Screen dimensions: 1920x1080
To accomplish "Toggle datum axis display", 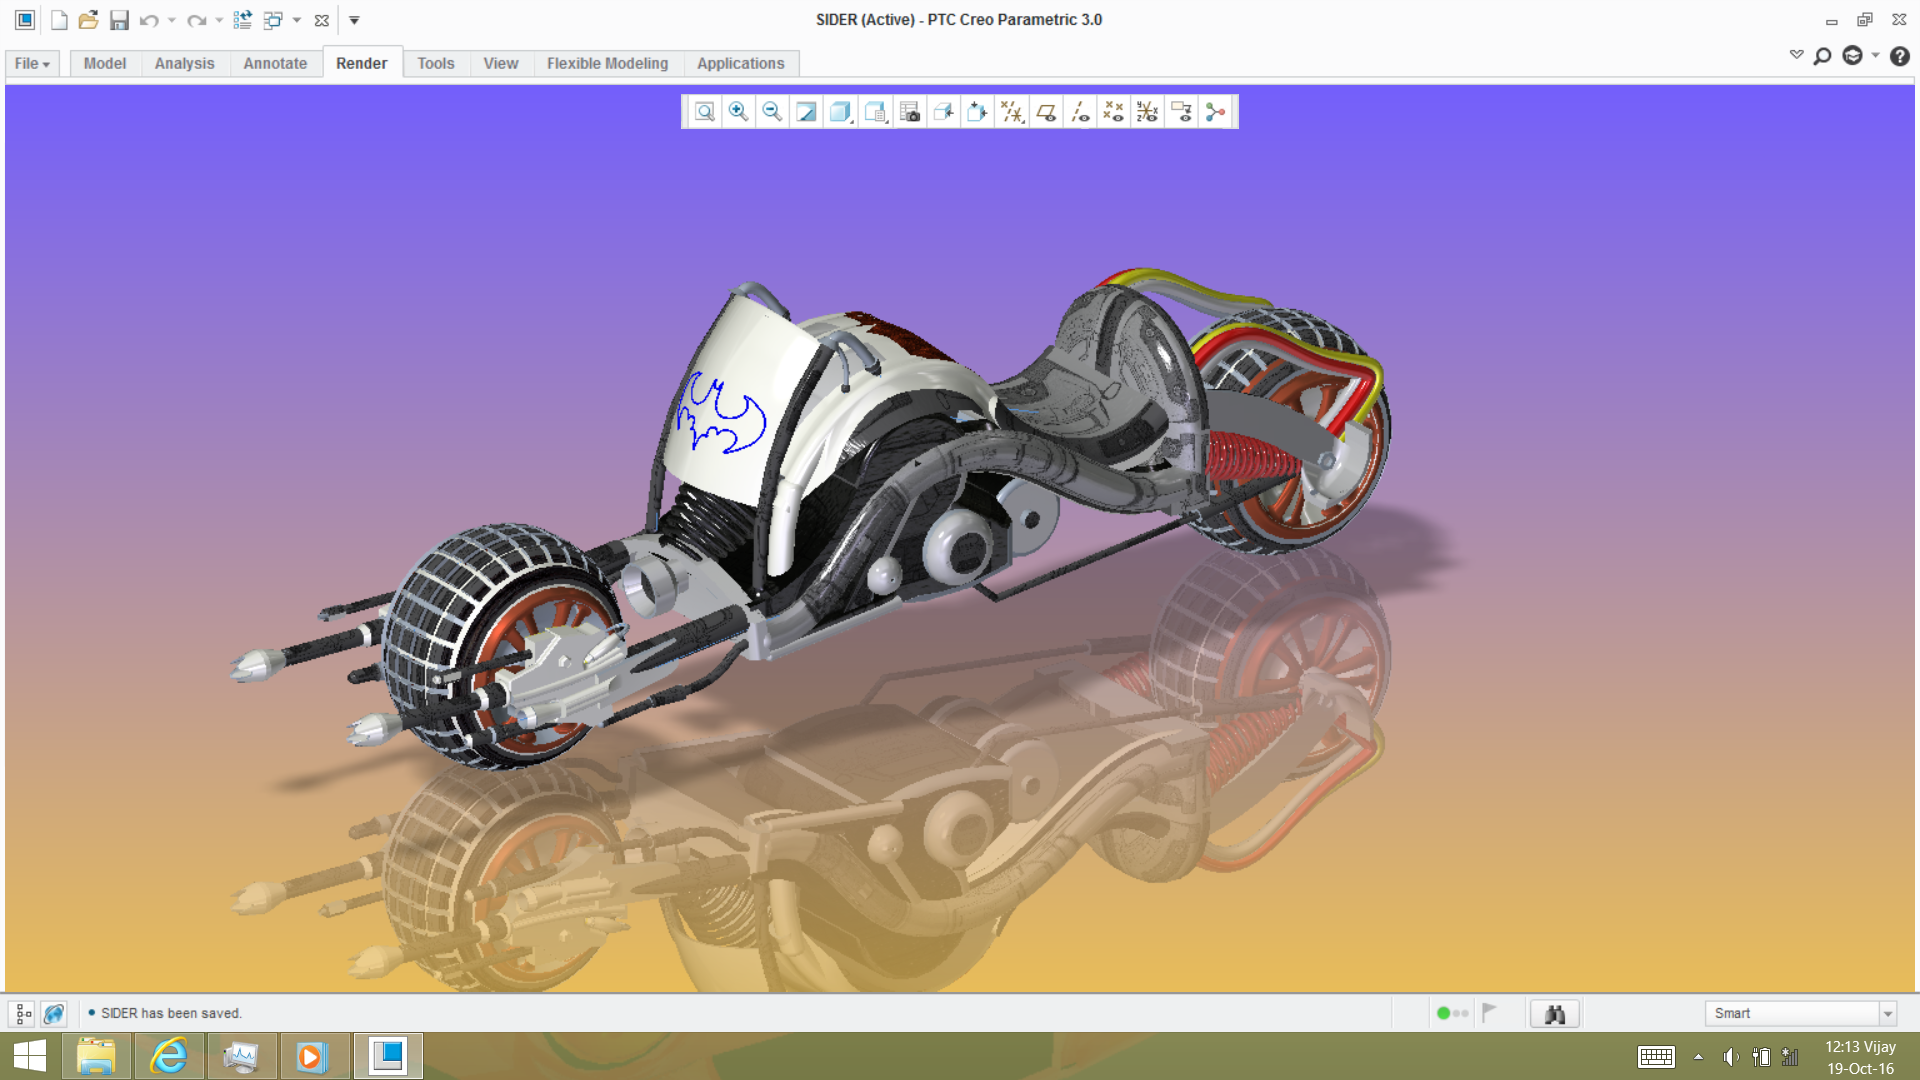I will click(1080, 112).
